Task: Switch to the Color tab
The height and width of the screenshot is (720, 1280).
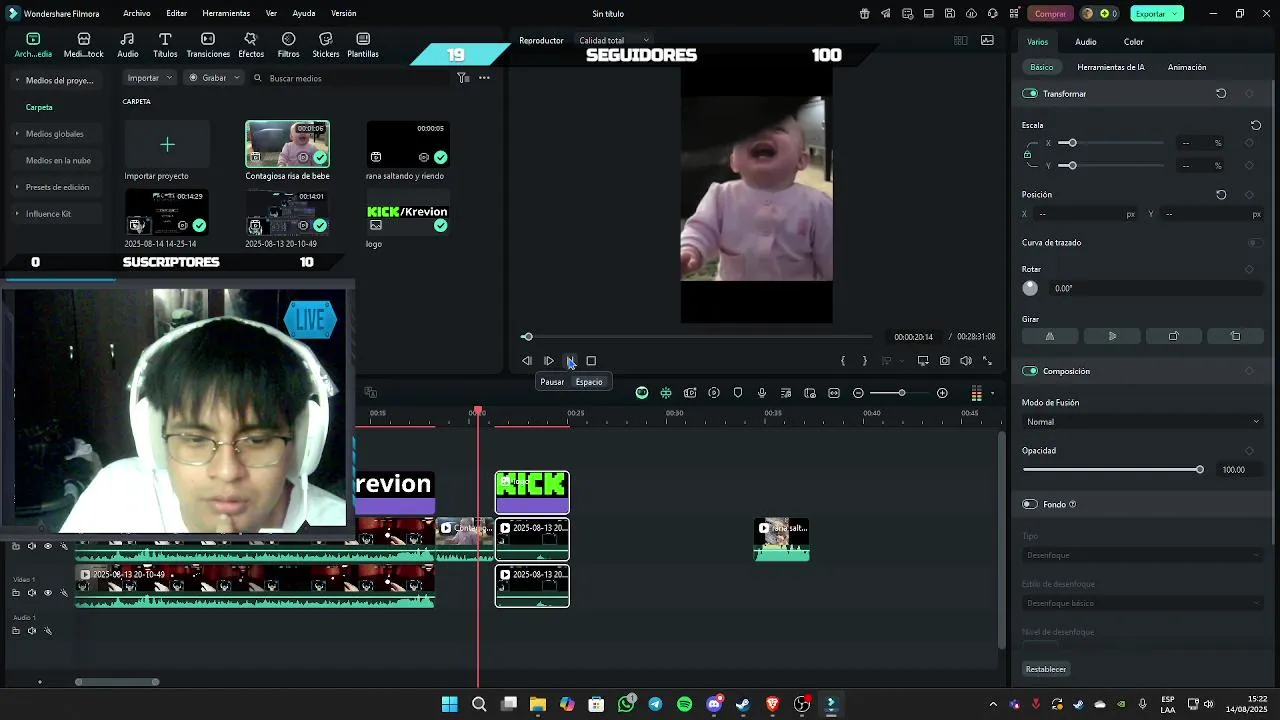Action: click(x=1133, y=42)
